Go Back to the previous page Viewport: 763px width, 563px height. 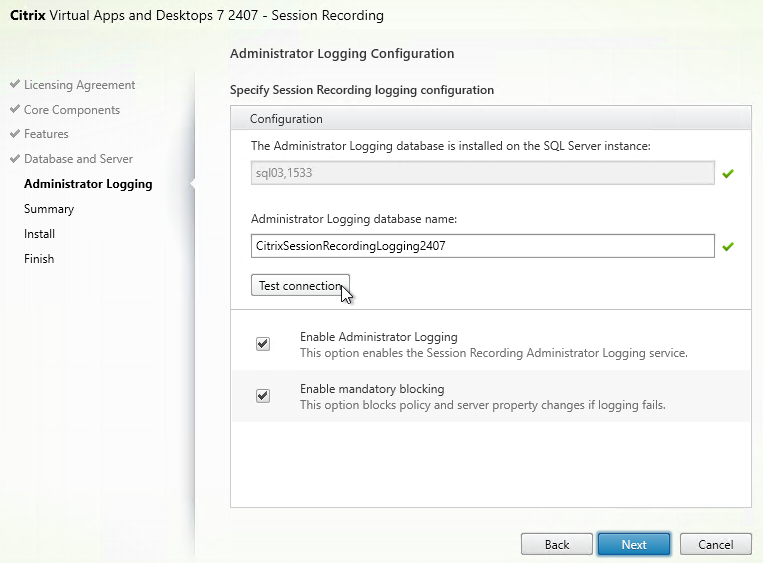coord(557,544)
